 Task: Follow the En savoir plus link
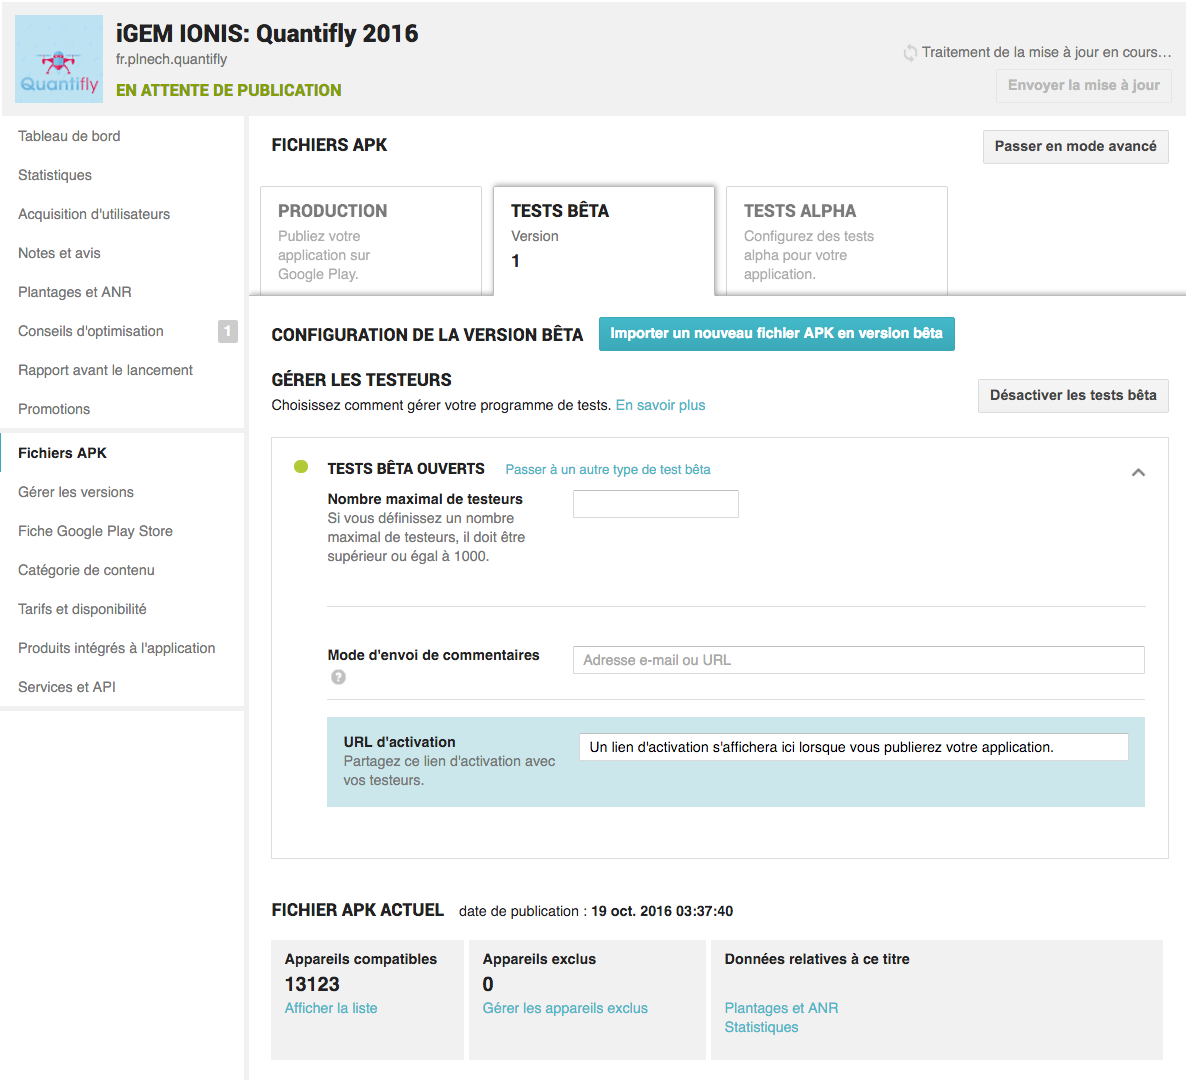(660, 405)
